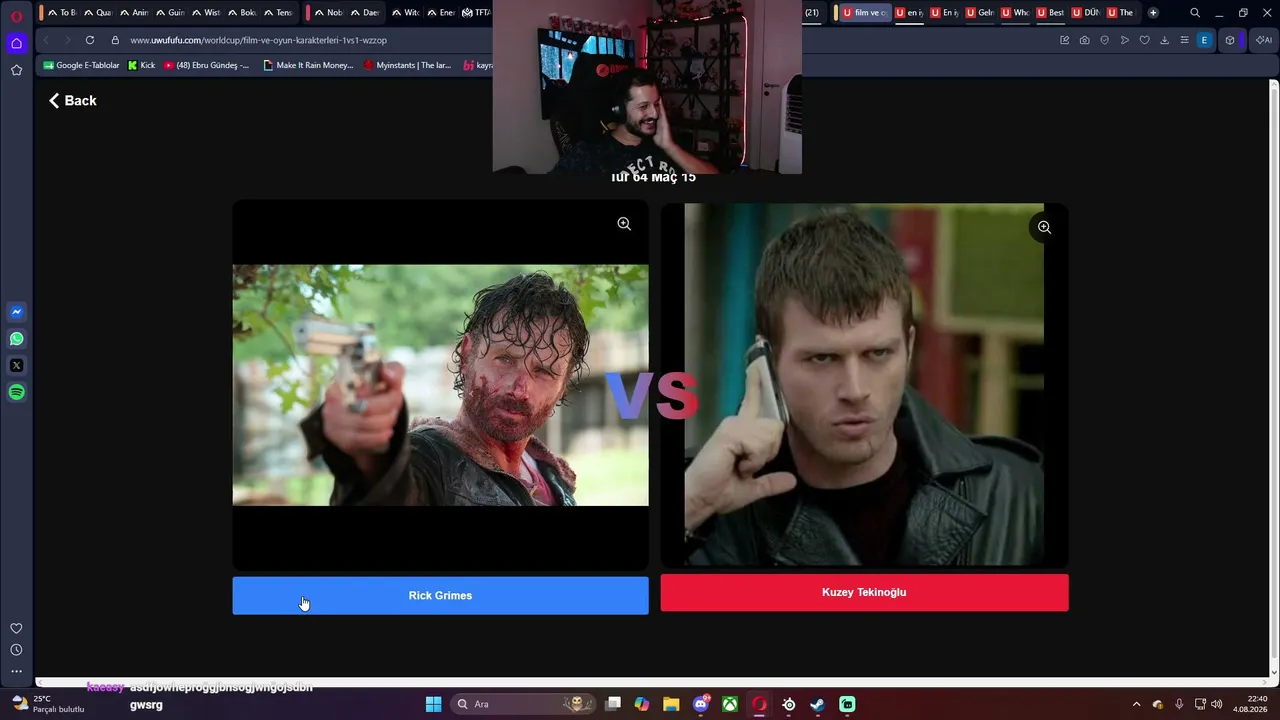Switch to the 'film ve o...' tab

tap(864, 13)
